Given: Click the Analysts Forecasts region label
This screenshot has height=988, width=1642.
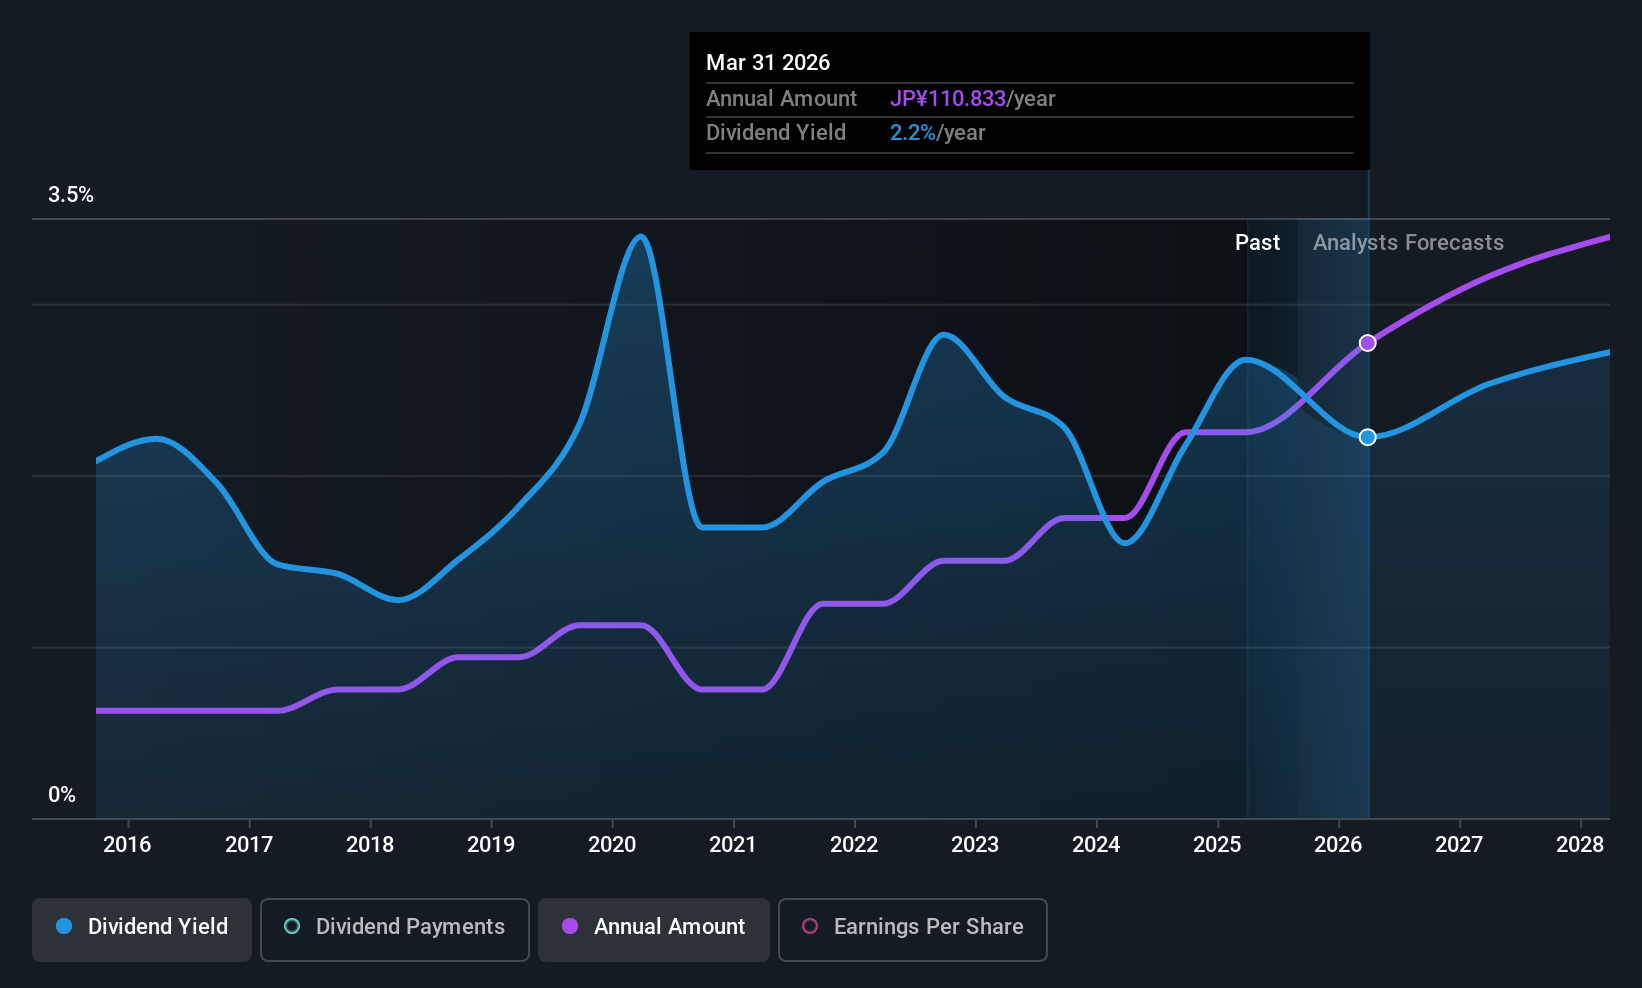Looking at the screenshot, I should coord(1408,243).
